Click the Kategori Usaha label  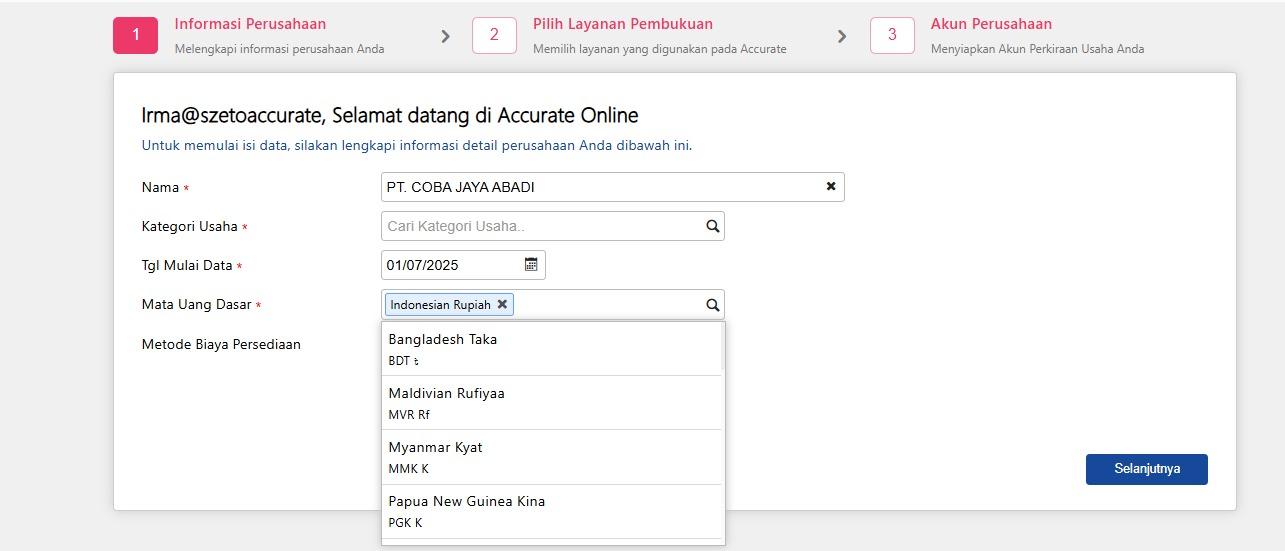190,226
